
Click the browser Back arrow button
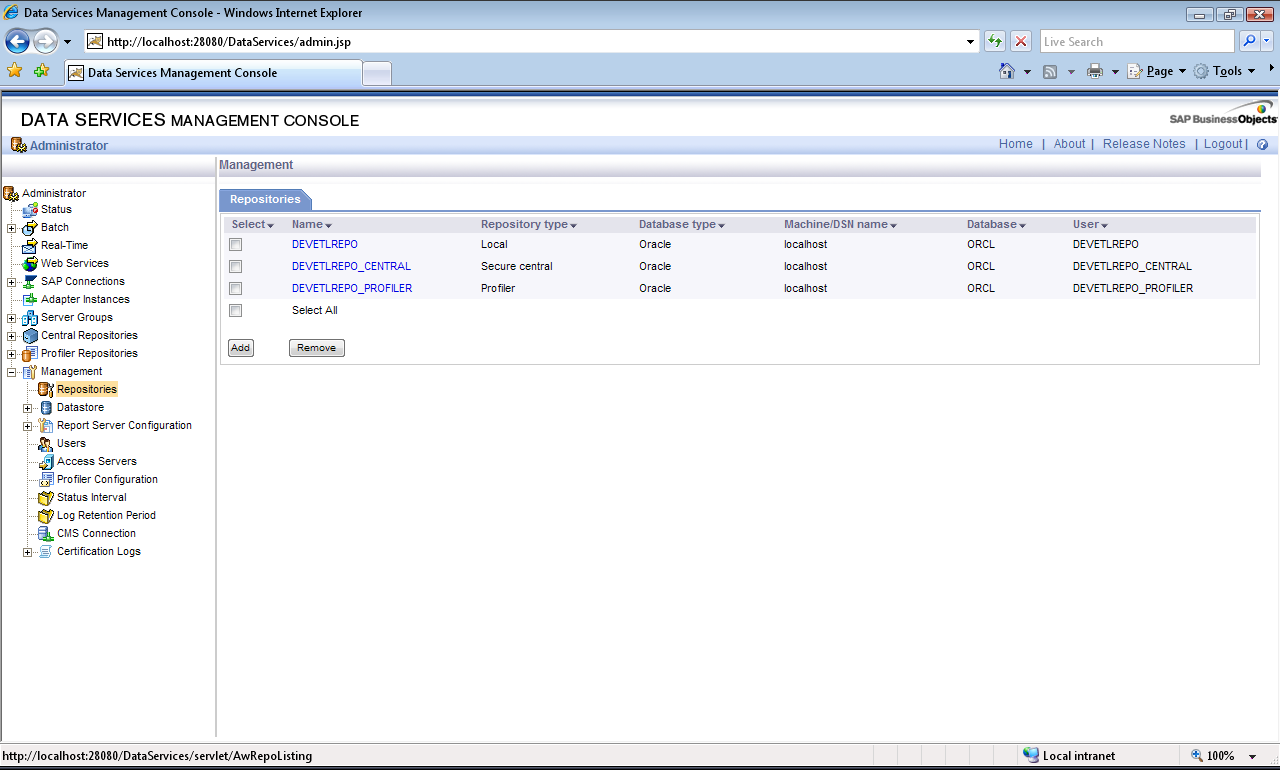(x=17, y=41)
